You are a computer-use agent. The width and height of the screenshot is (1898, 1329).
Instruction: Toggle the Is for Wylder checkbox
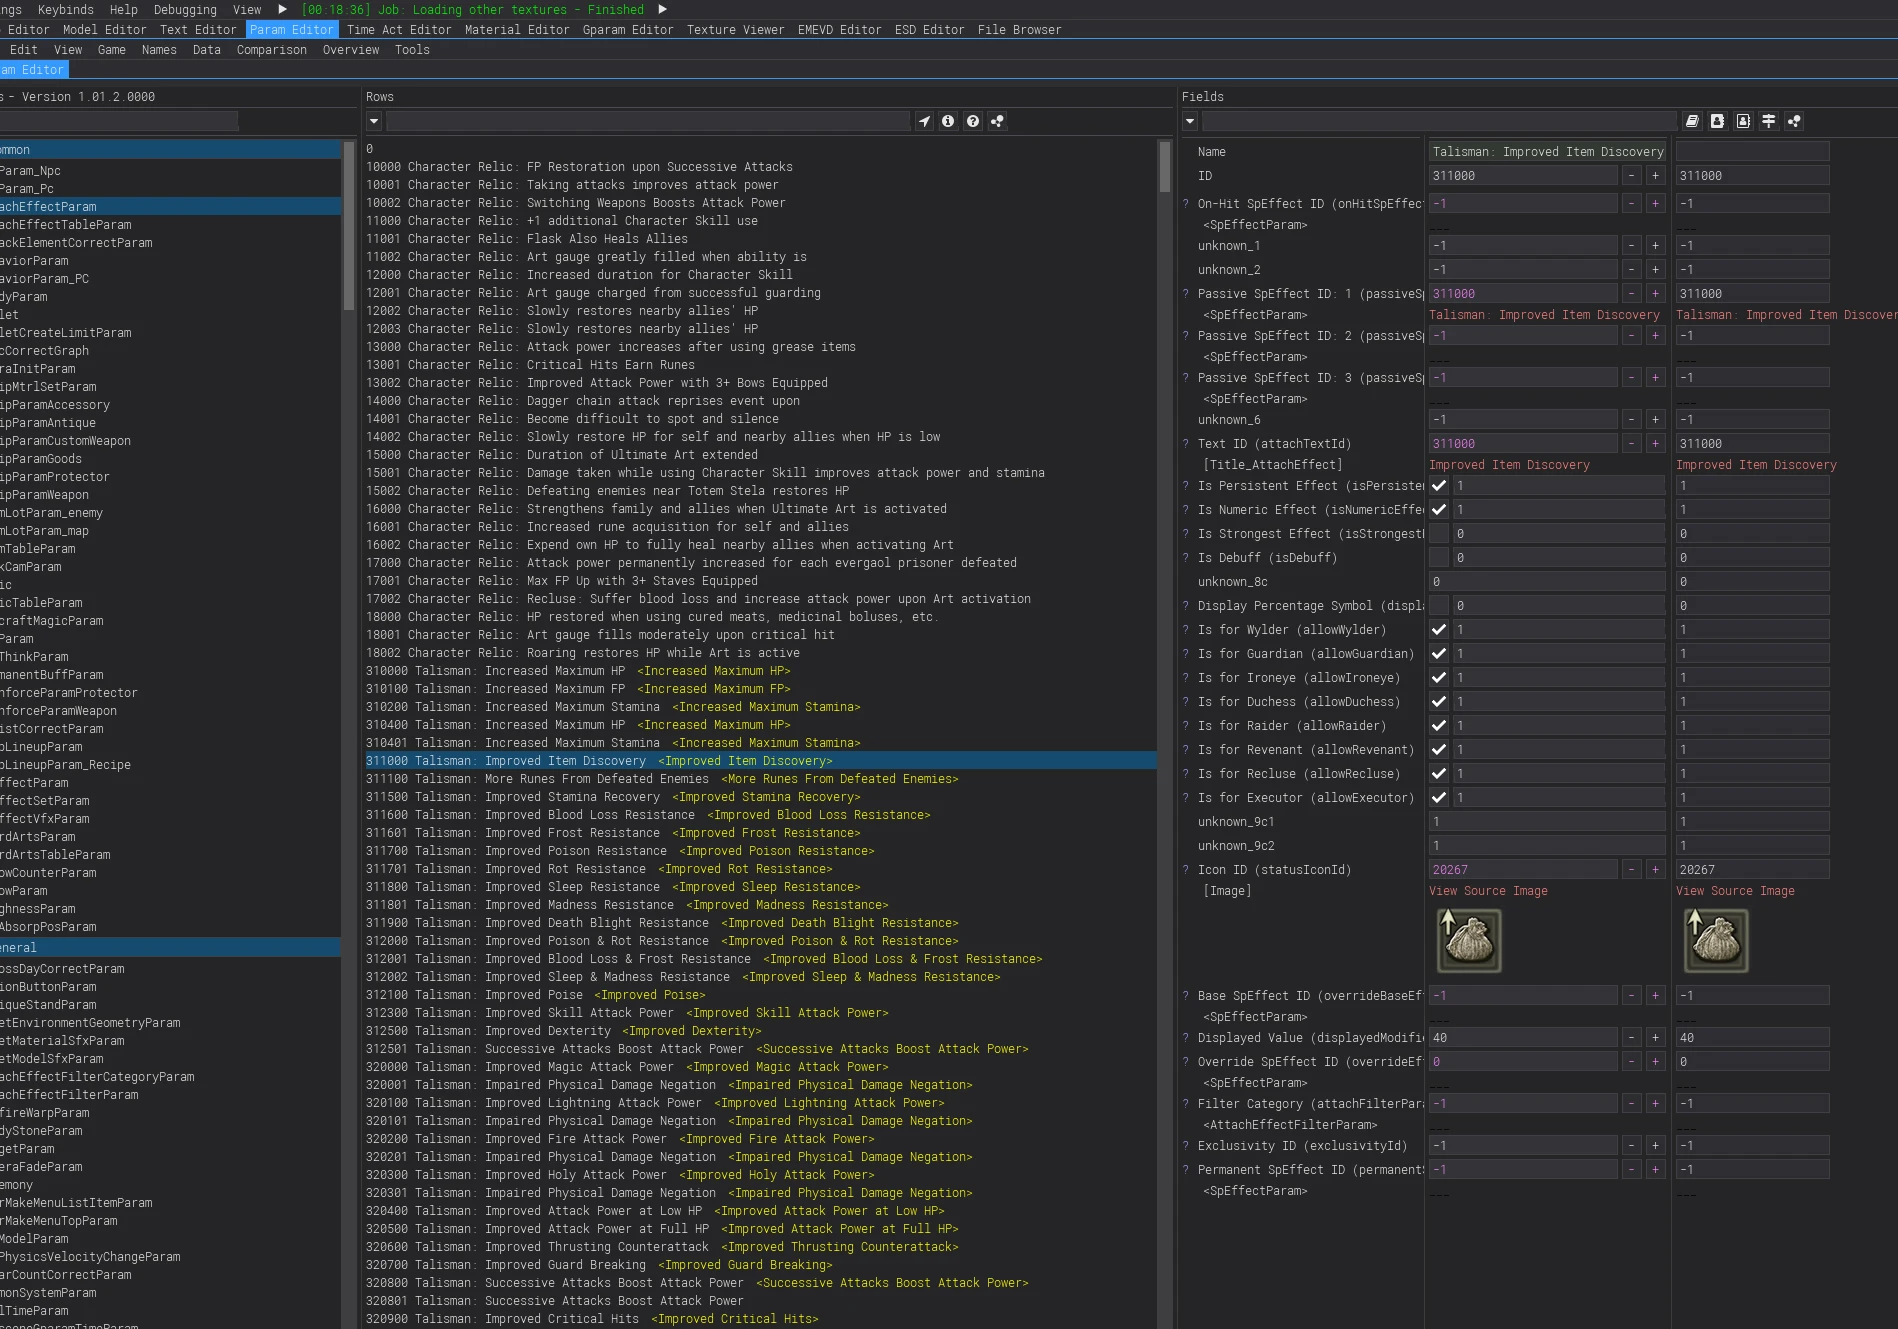(x=1439, y=630)
